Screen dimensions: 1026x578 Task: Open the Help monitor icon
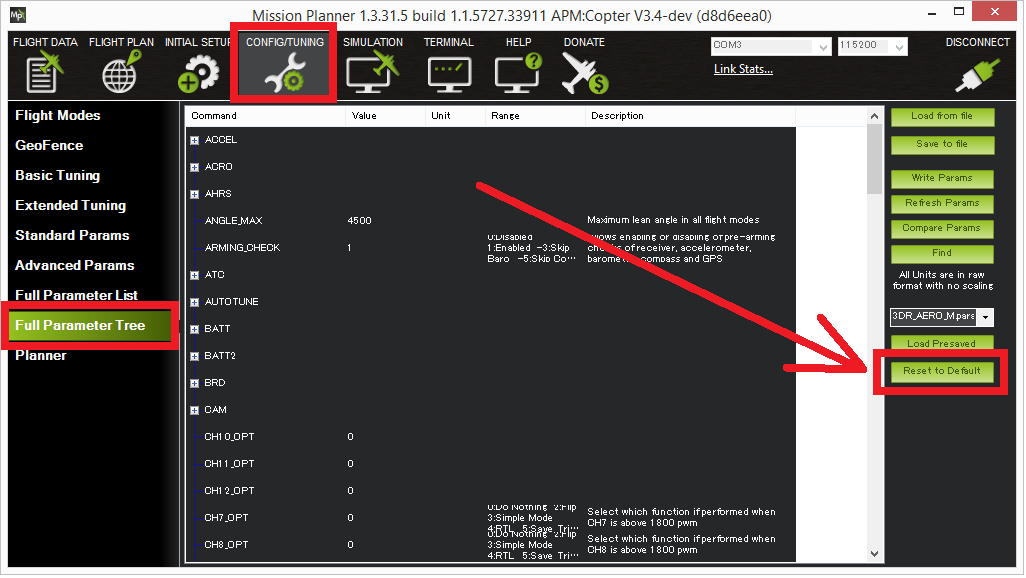[518, 73]
